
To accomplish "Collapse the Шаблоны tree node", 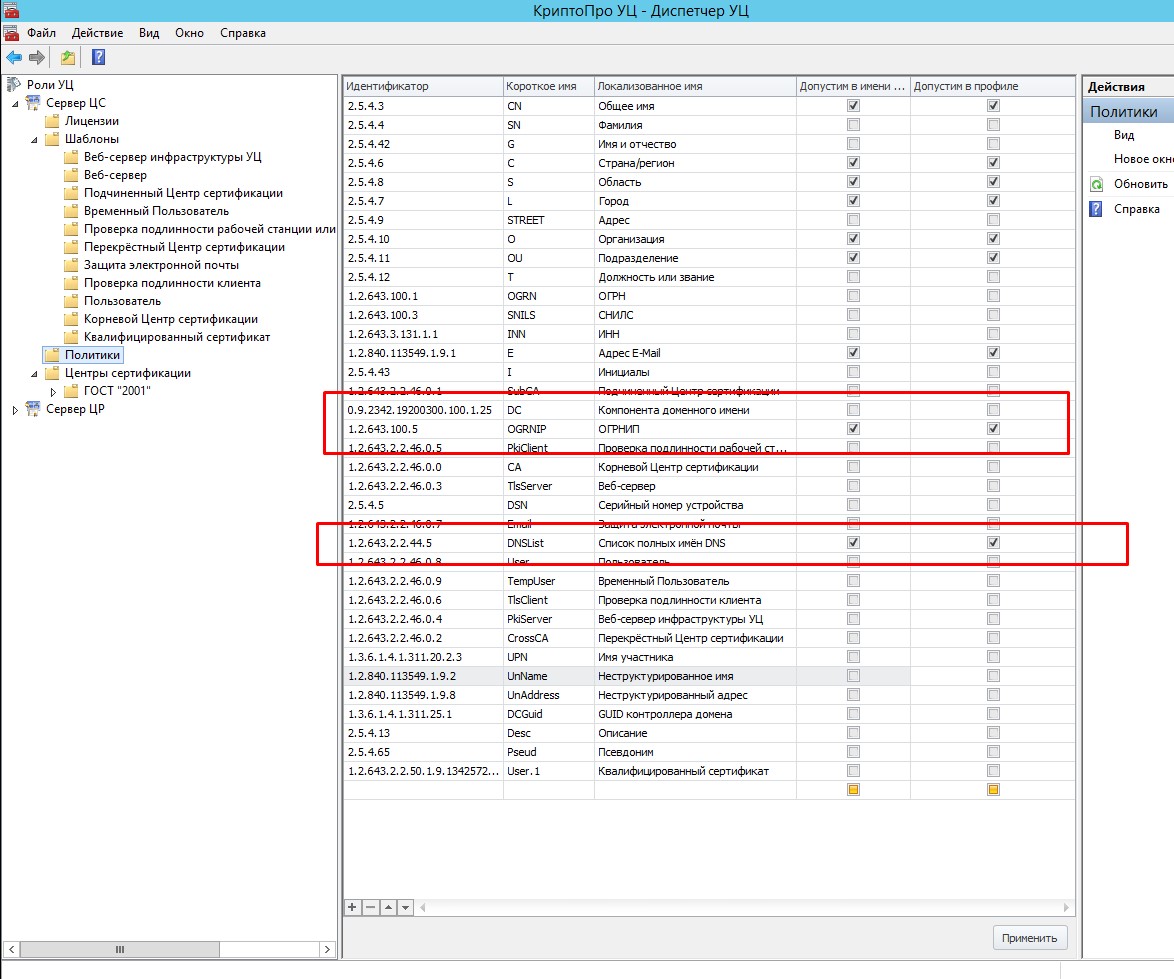I will 34,139.
